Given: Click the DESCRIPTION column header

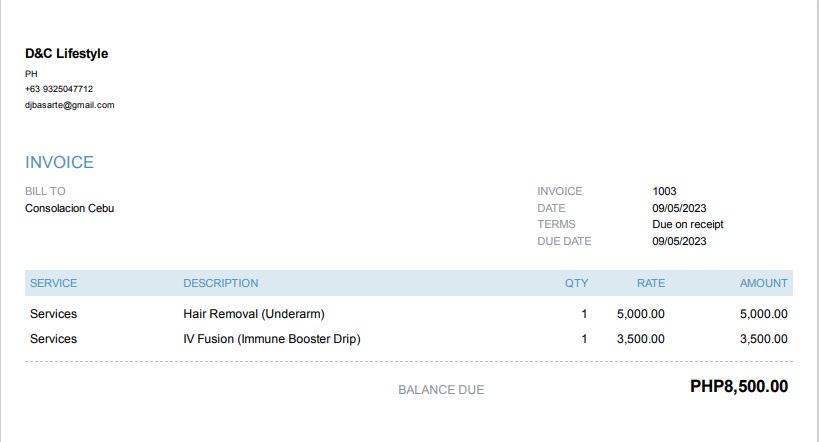Looking at the screenshot, I should click(220, 283).
